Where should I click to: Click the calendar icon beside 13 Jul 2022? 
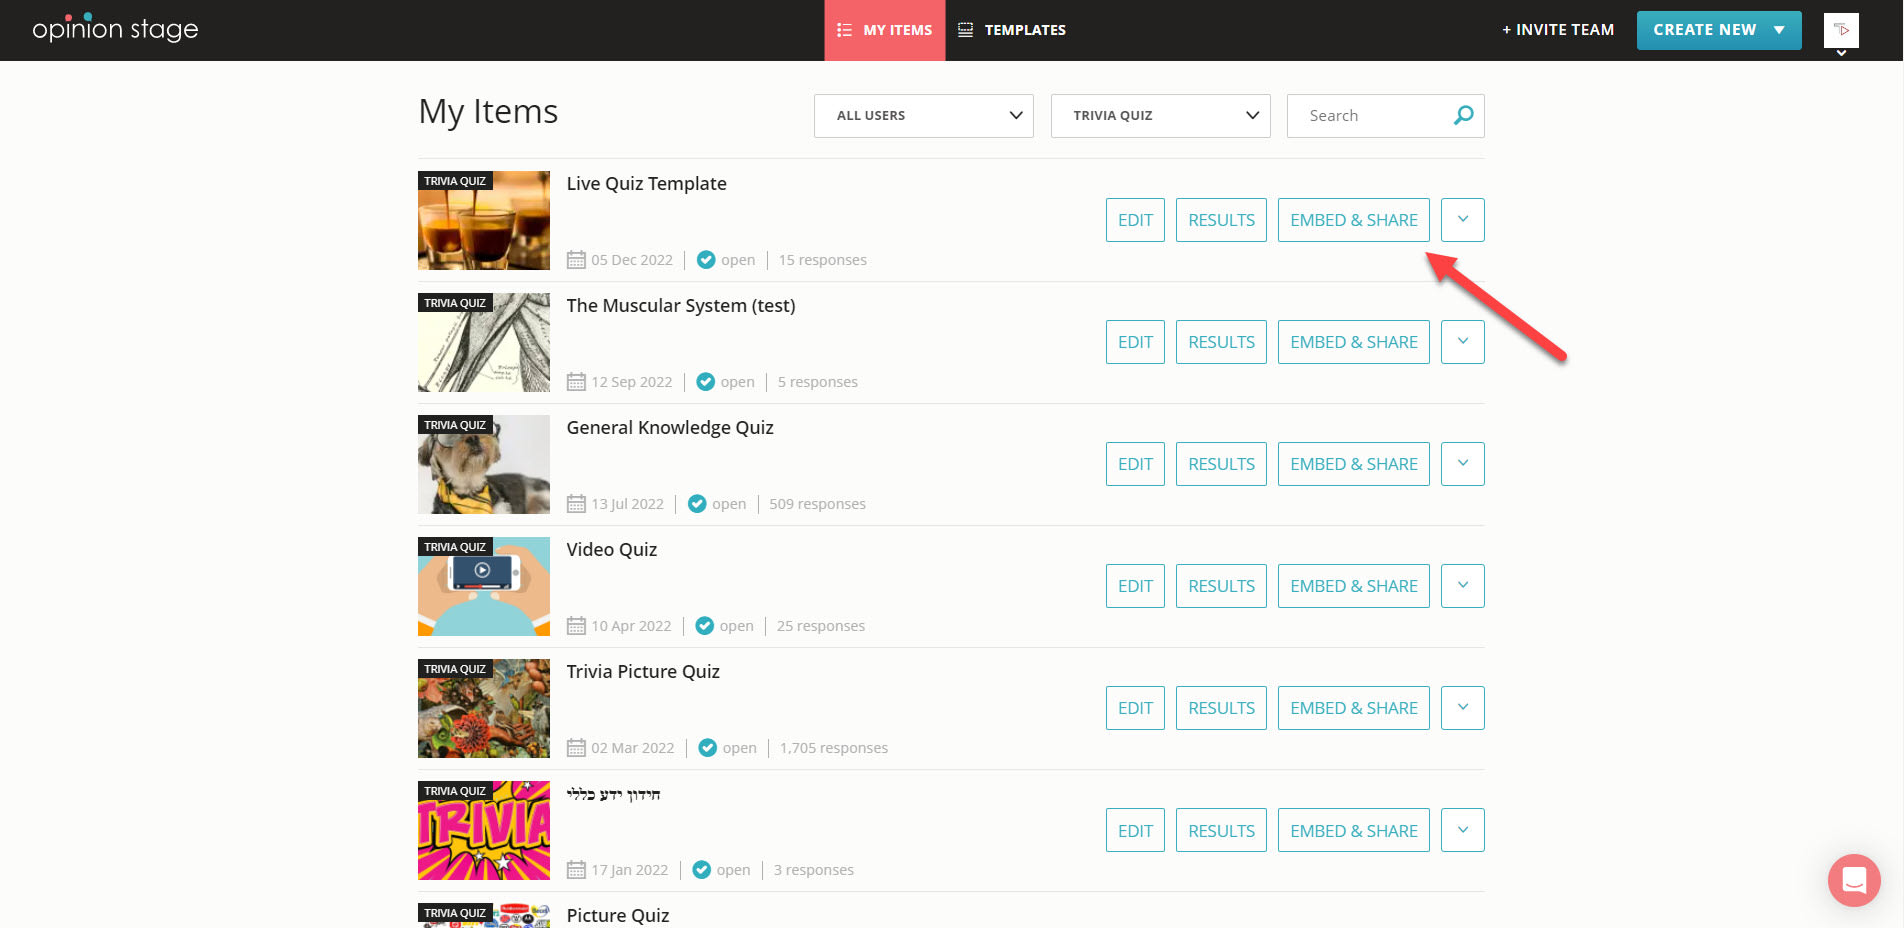576,503
